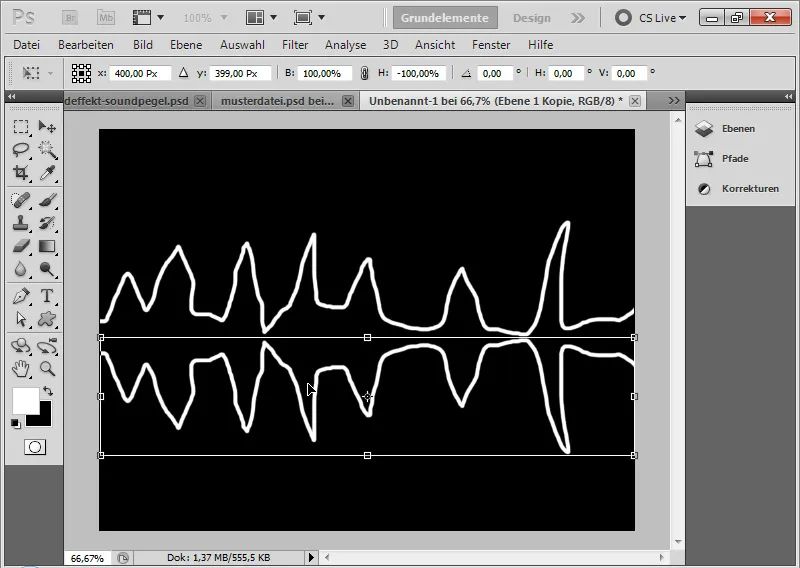The width and height of the screenshot is (800, 568).
Task: Select the Spot Healing Brush tool
Action: 20,200
